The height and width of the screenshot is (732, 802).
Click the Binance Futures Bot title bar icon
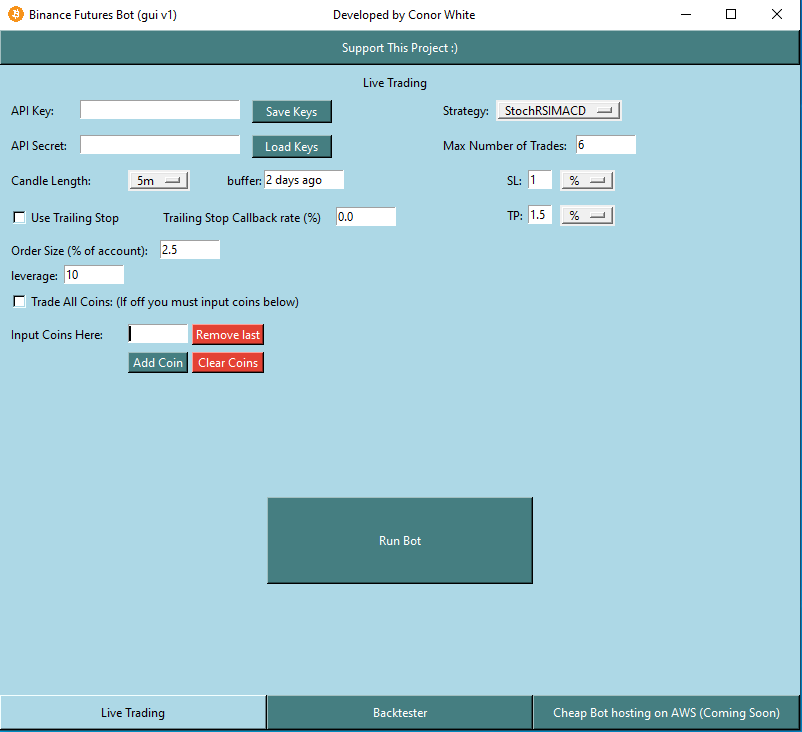15,14
